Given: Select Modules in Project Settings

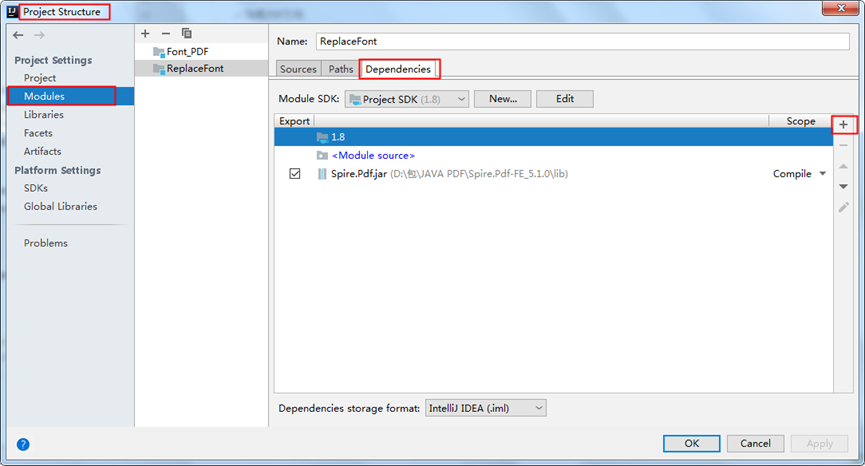Looking at the screenshot, I should (x=44, y=97).
